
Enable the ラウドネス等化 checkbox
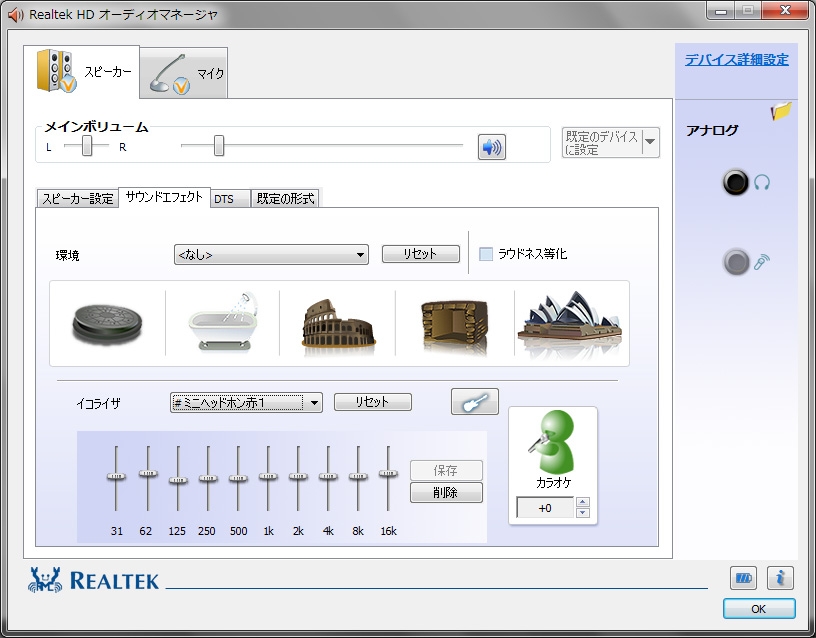(486, 254)
